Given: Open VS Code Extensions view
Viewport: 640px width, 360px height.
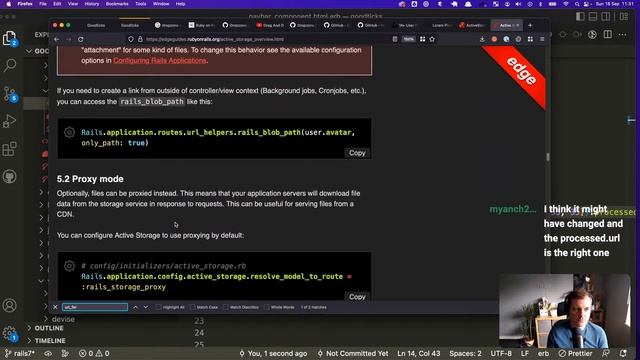Looking at the screenshot, I should [x=9, y=149].
